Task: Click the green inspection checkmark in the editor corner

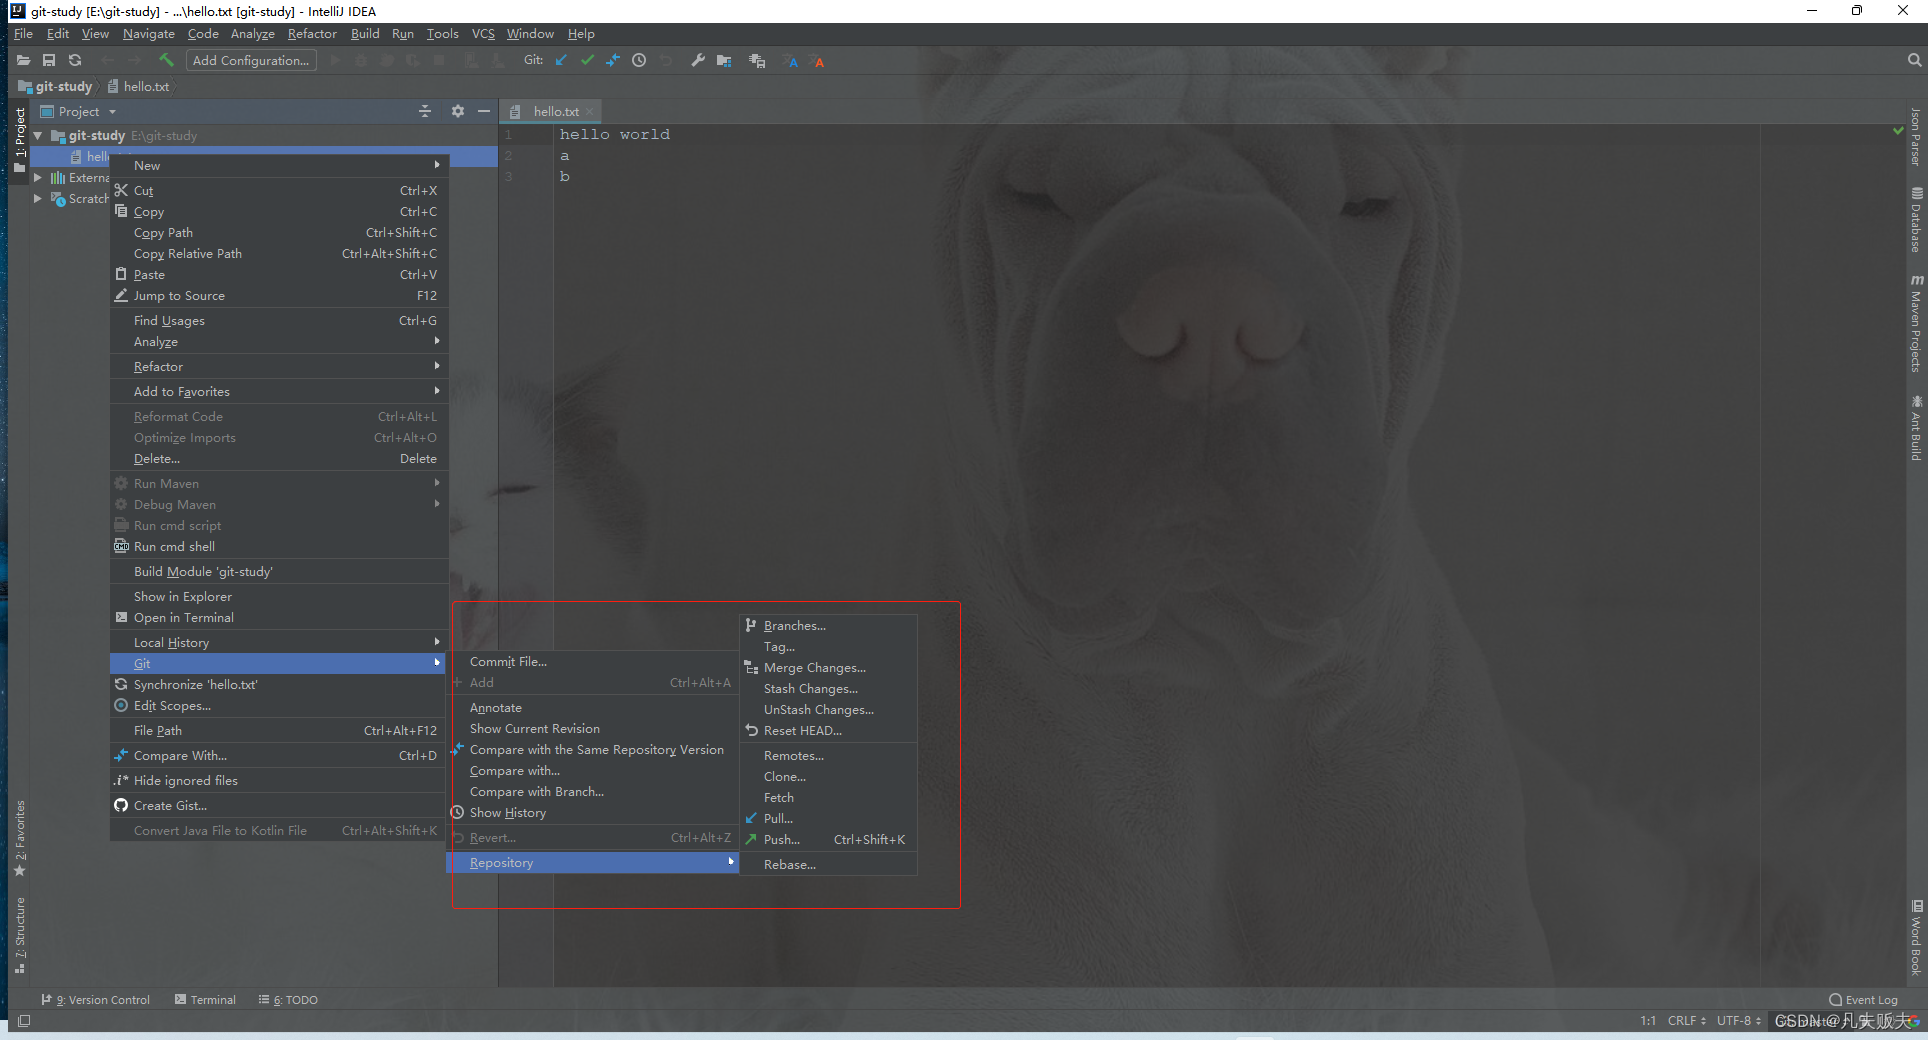Action: click(1898, 131)
